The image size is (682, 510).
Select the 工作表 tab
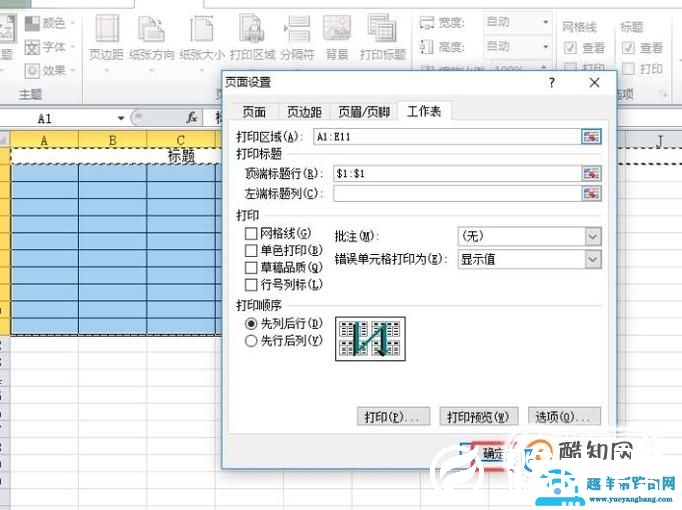[x=424, y=111]
